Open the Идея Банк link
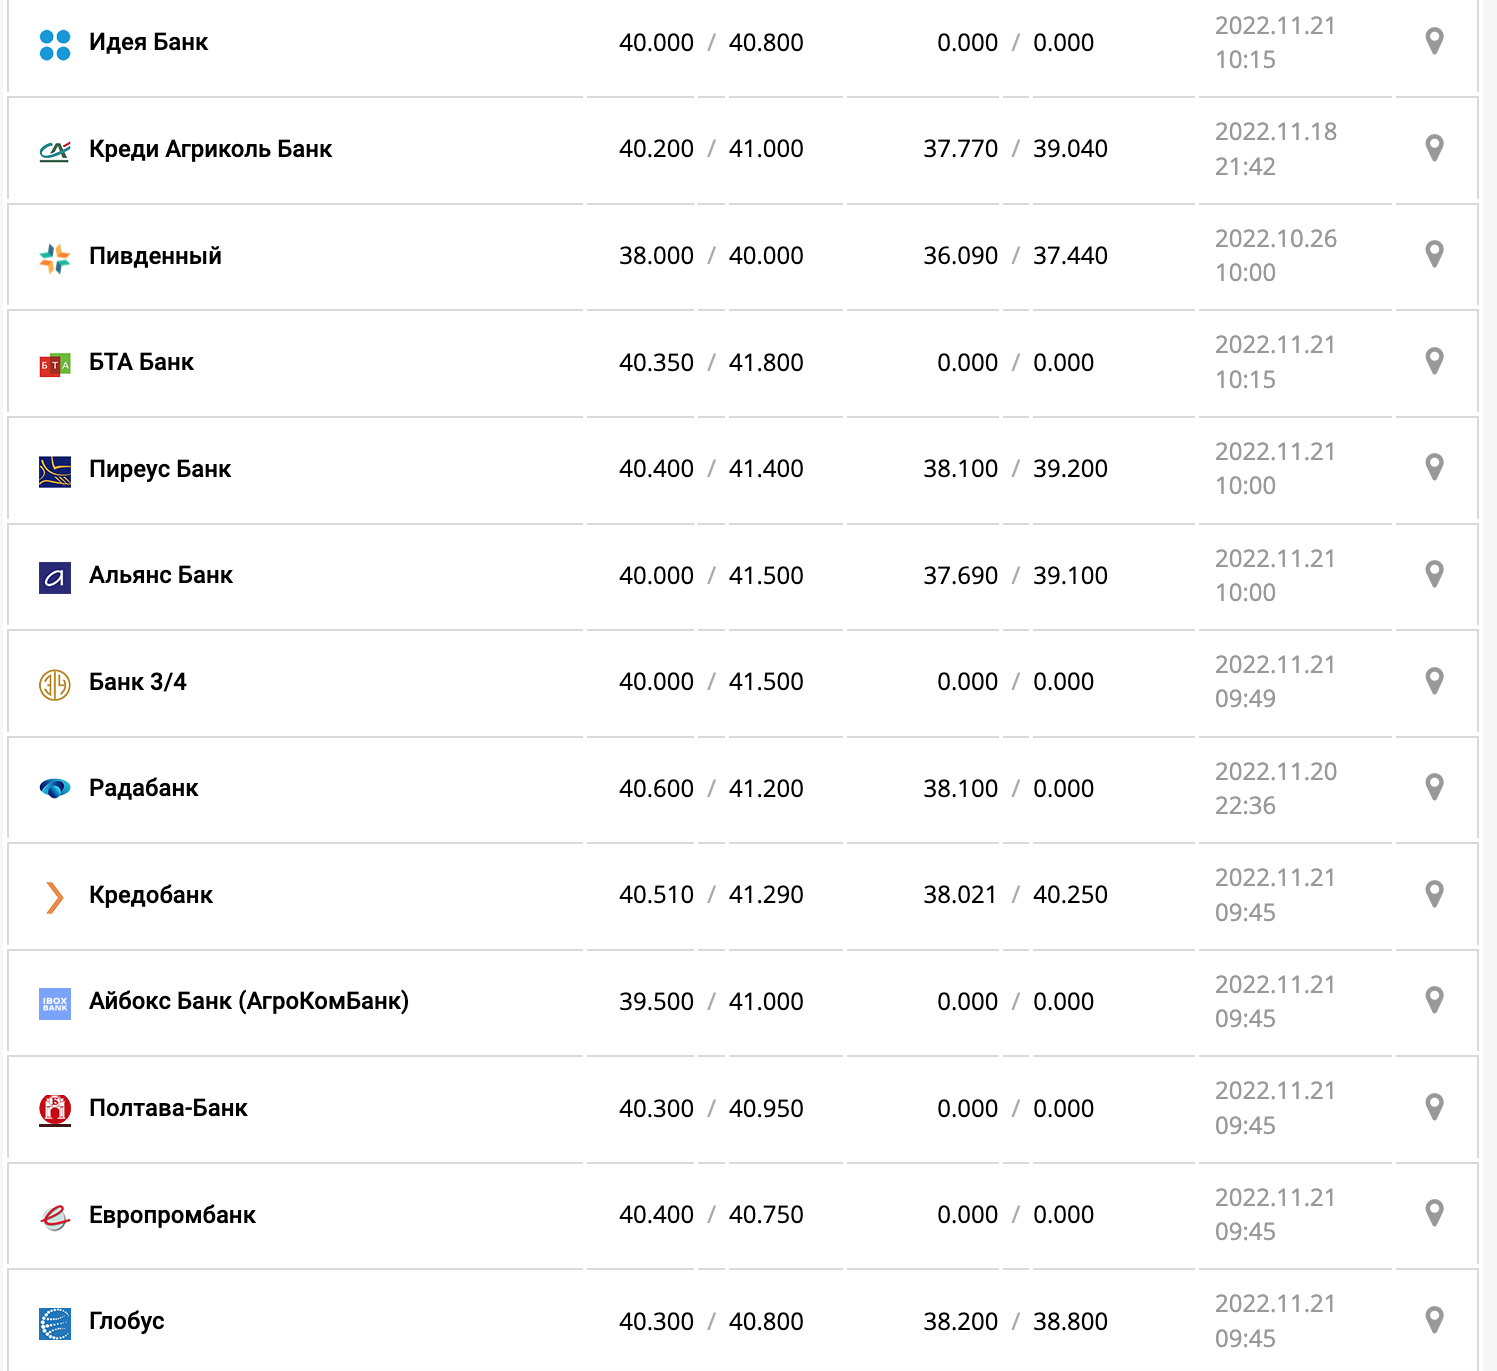Screen dimensions: 1497x1371 click(x=148, y=42)
